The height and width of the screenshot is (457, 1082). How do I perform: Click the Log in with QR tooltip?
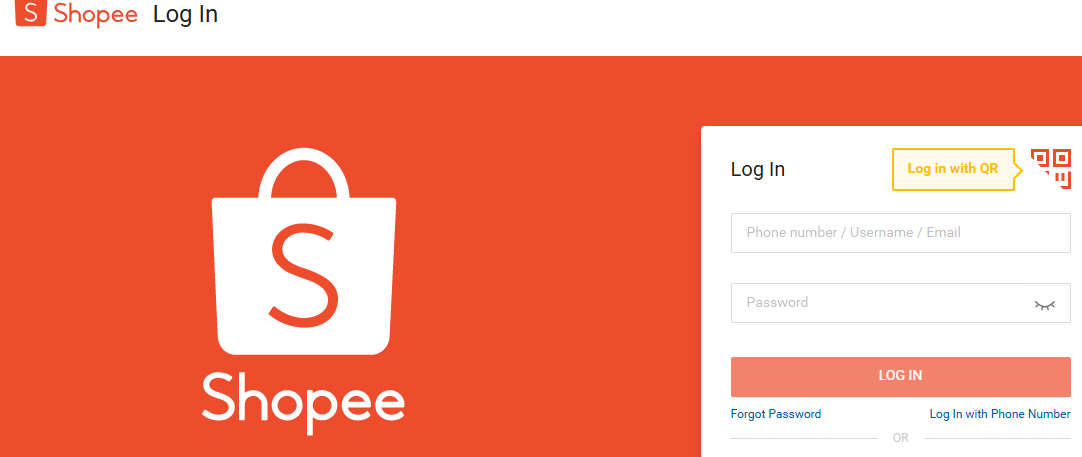(953, 169)
